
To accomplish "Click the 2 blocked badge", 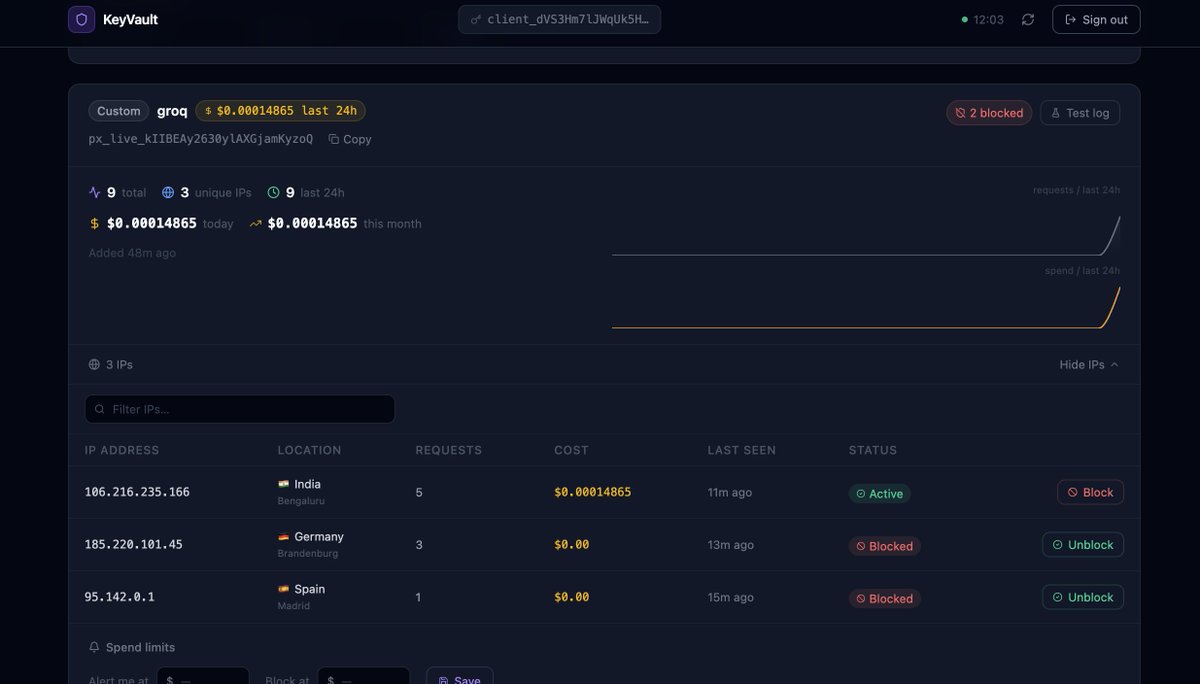I will pos(989,113).
